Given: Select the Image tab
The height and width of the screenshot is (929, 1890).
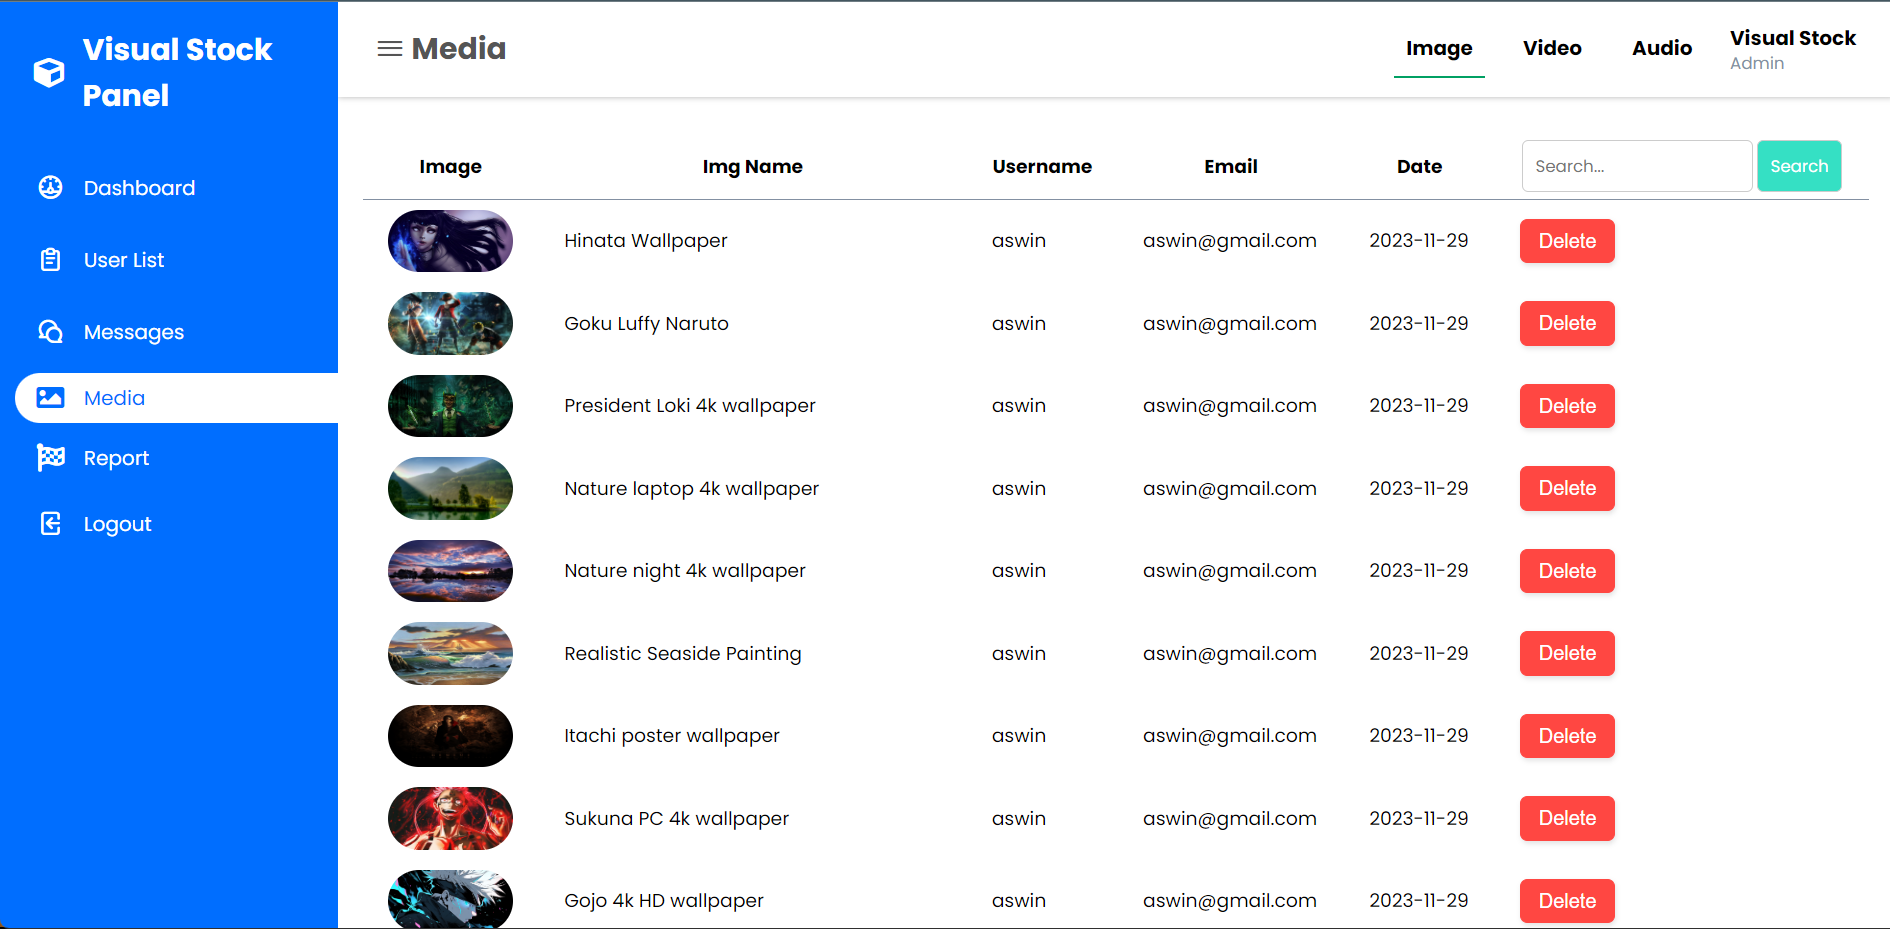Looking at the screenshot, I should click(x=1438, y=48).
